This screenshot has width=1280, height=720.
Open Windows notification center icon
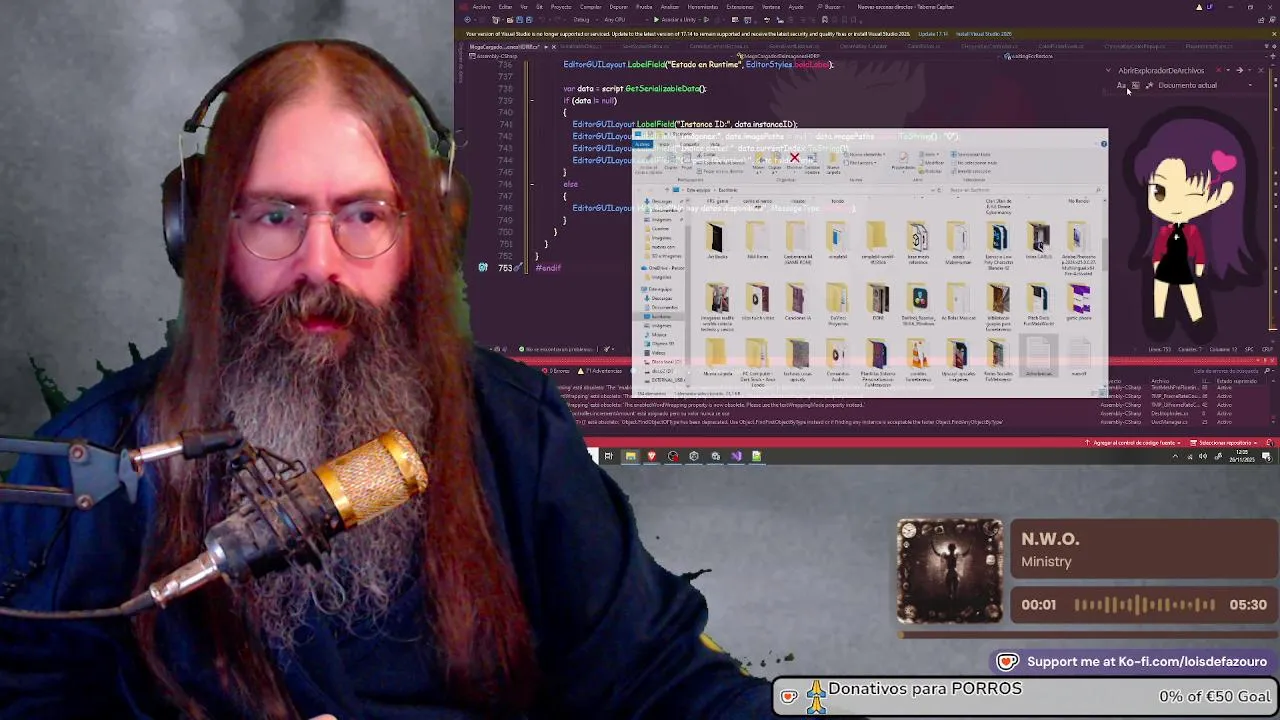point(1266,456)
